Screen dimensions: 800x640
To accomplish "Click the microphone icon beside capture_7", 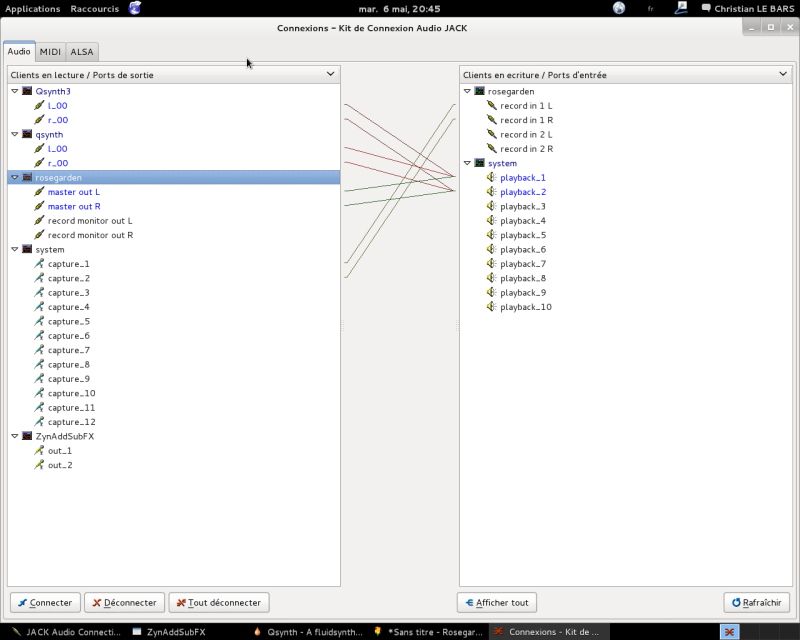I will (39, 350).
